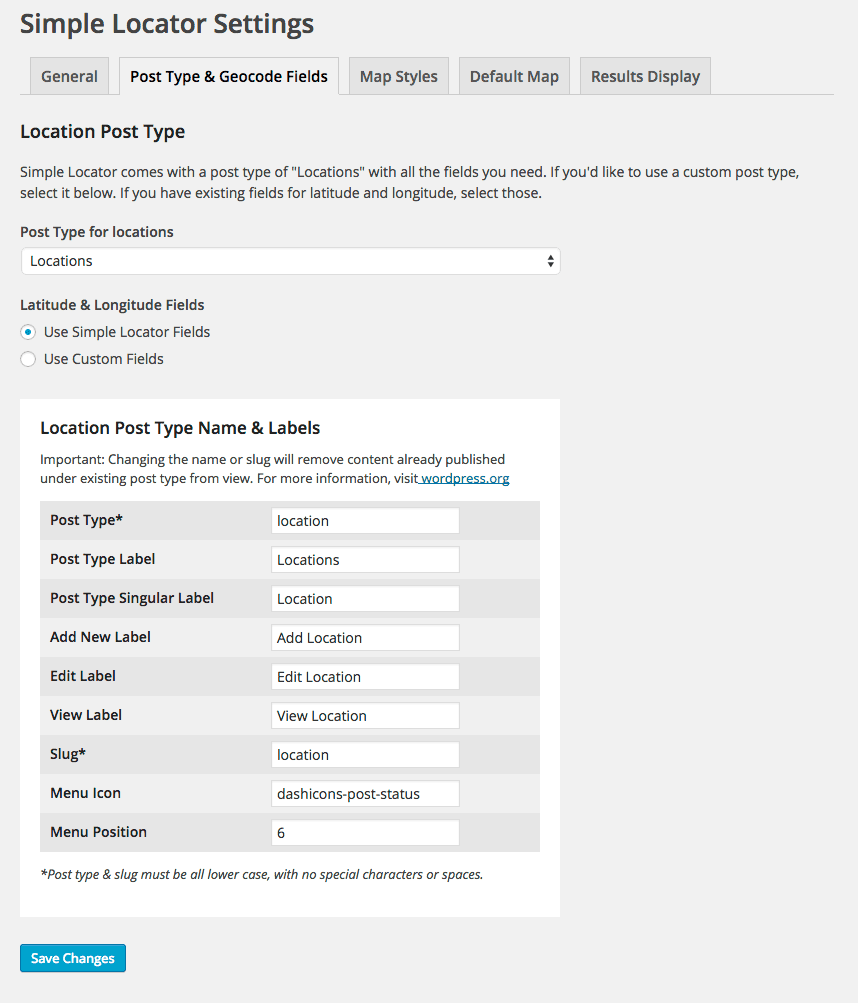Image resolution: width=858 pixels, height=1003 pixels.
Task: Select Use Simple Locator Fields option
Action: click(x=29, y=332)
